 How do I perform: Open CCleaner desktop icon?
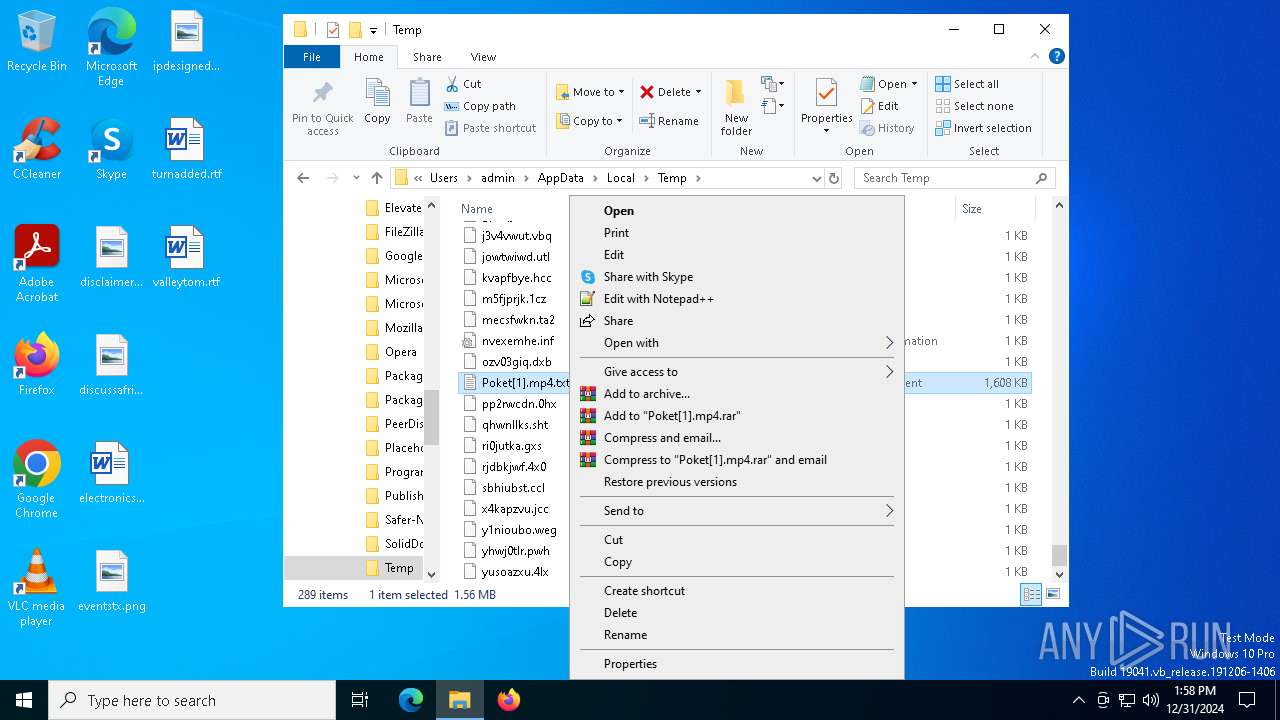37,149
